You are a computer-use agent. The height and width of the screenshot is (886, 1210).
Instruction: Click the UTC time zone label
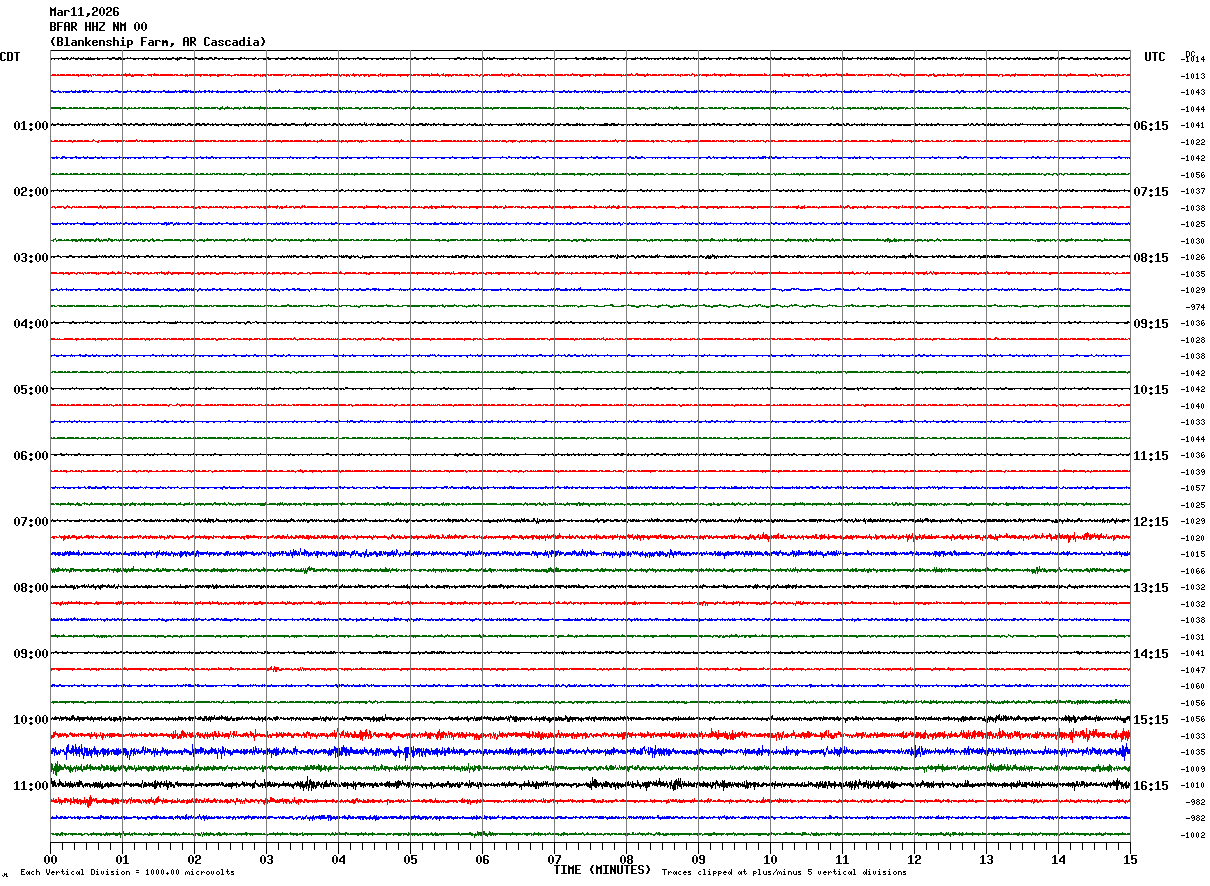tap(1155, 57)
